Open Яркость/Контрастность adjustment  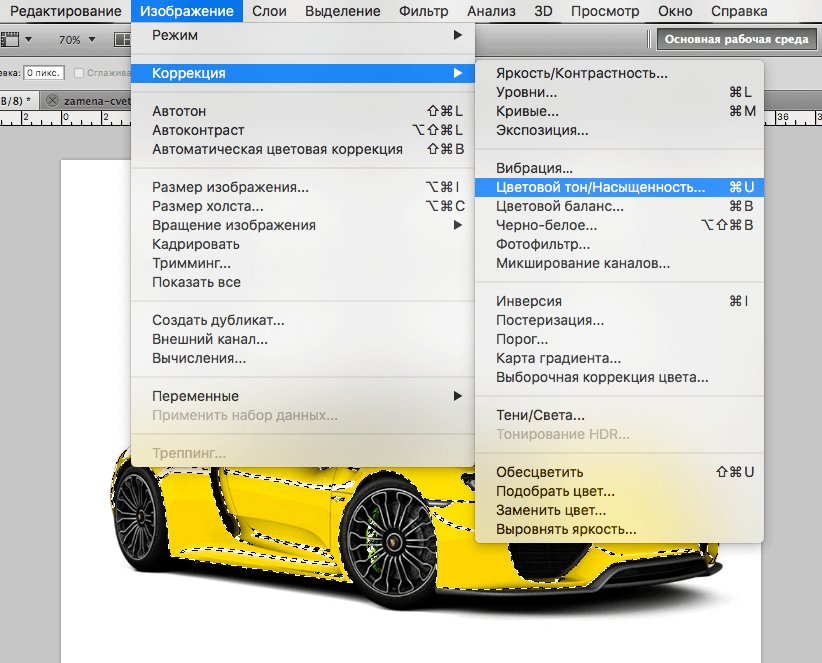619,73
